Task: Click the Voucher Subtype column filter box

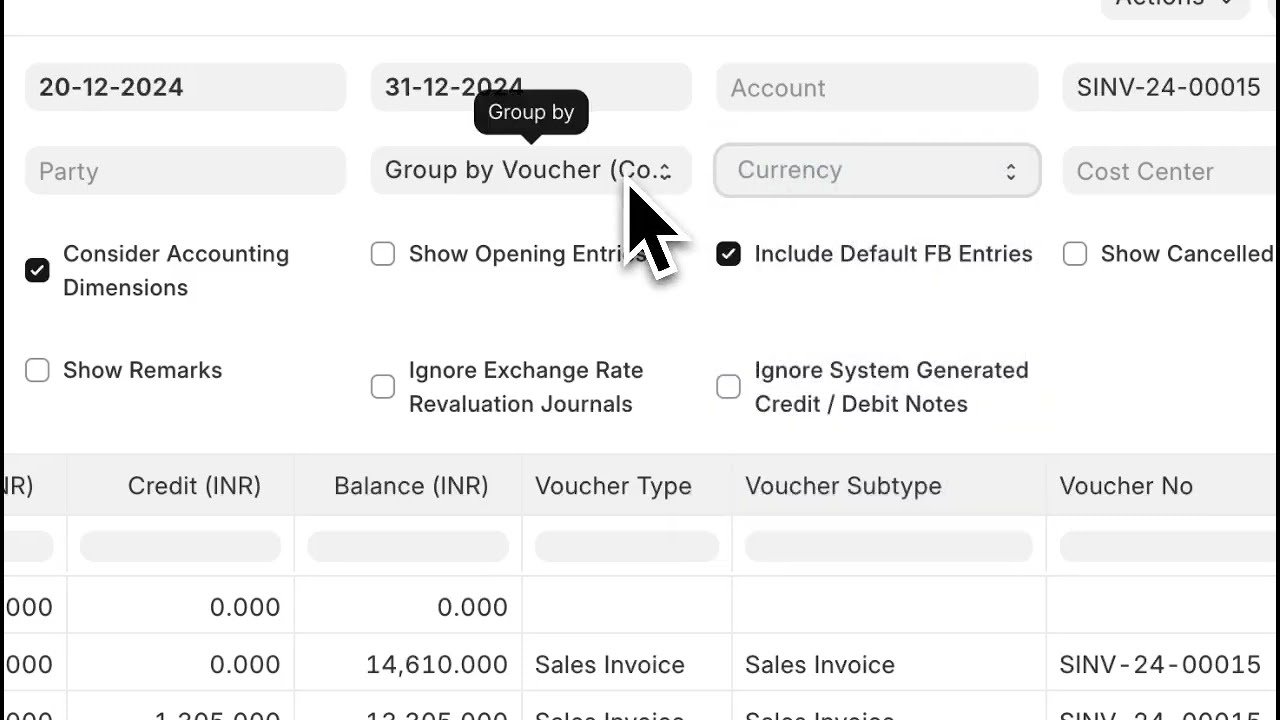Action: point(888,546)
